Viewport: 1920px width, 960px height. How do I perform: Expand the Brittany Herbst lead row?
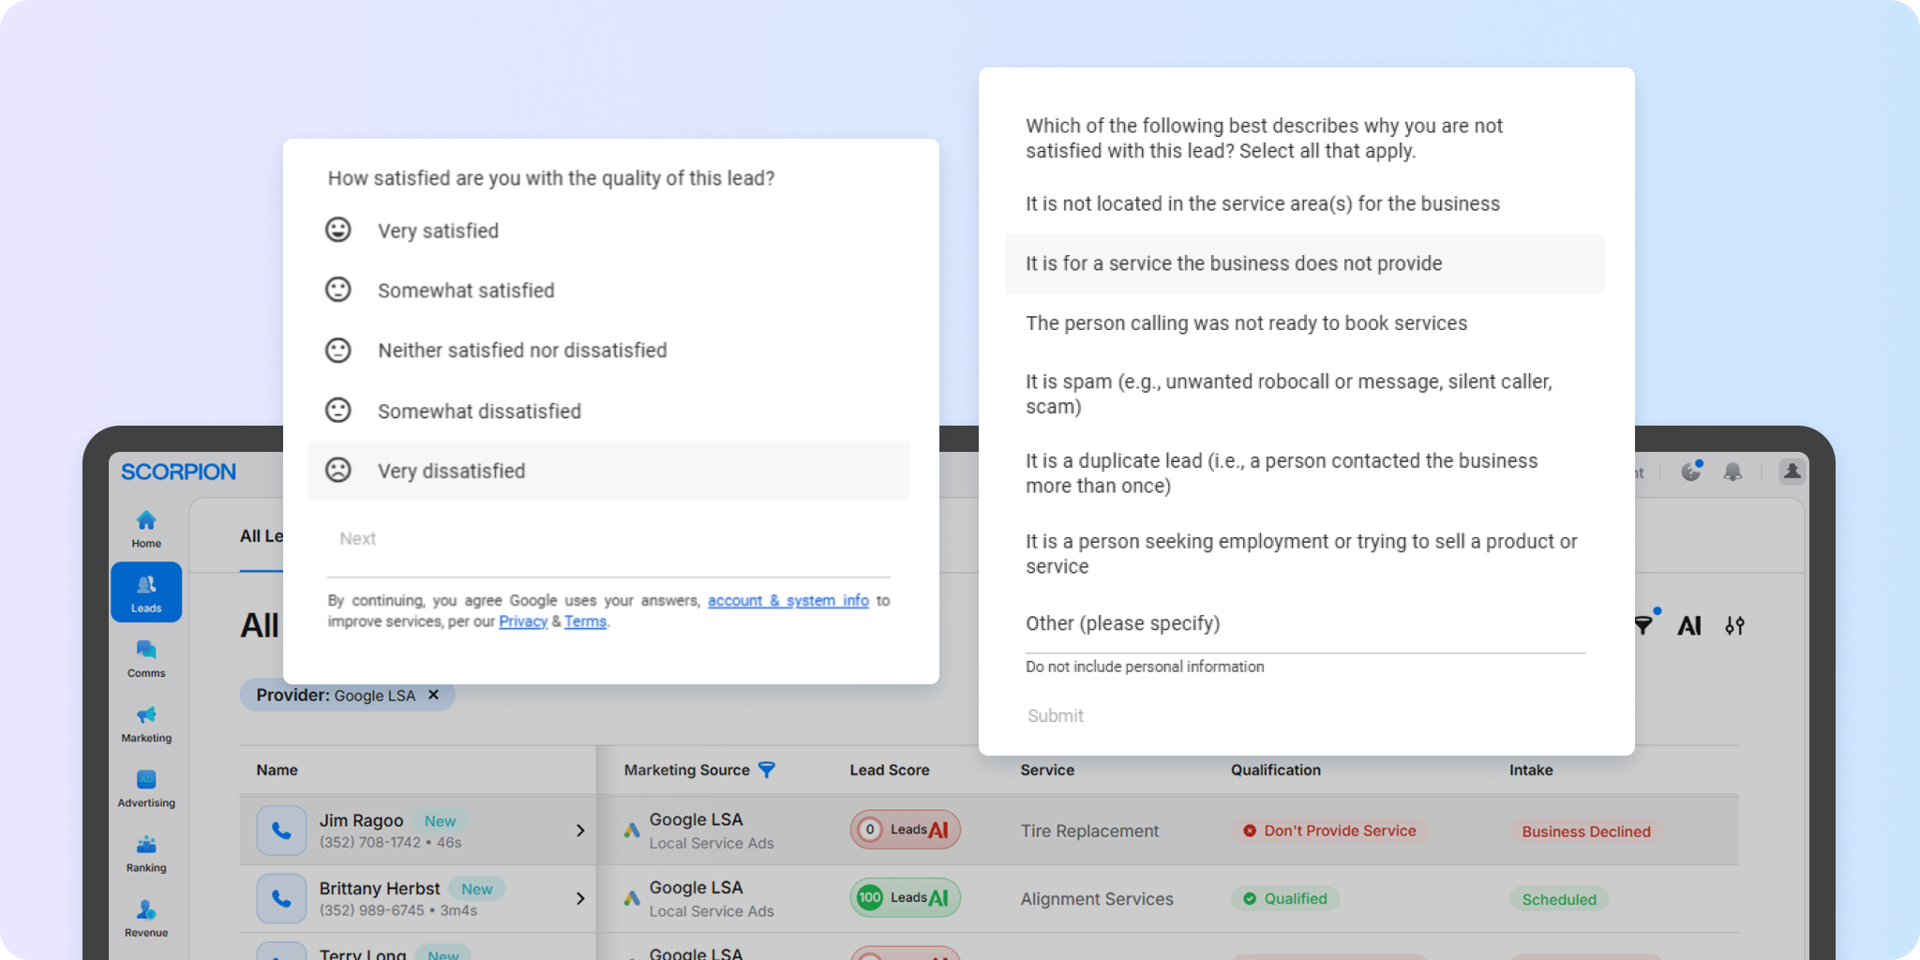pos(580,898)
